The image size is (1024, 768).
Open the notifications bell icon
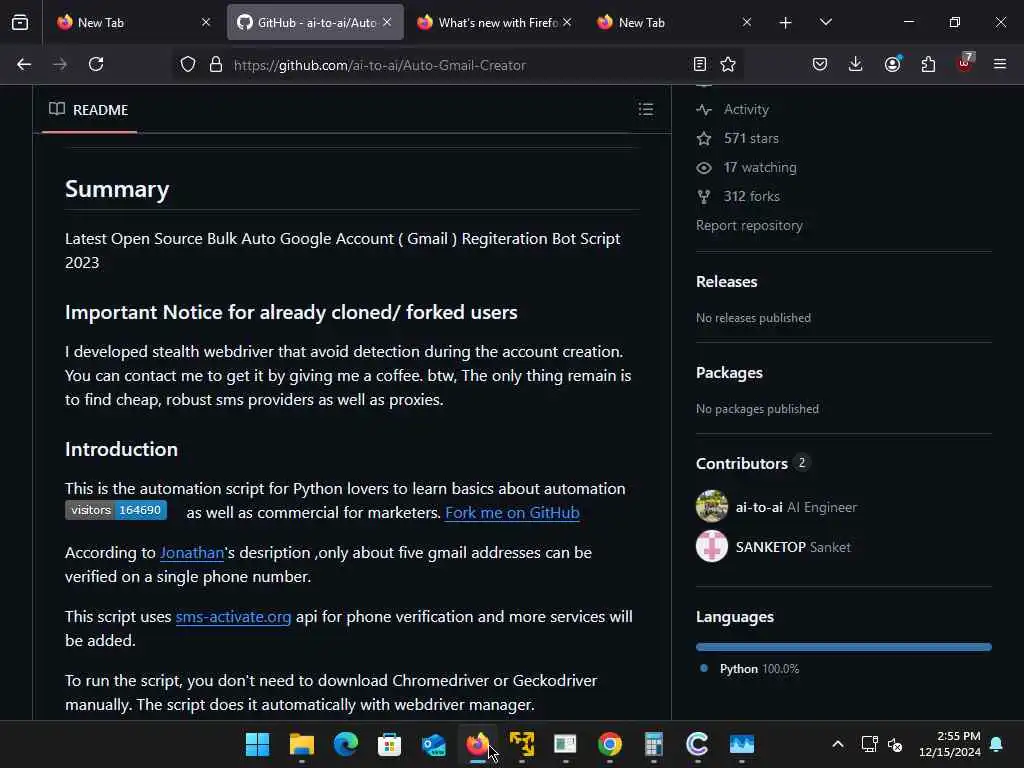[997, 744]
